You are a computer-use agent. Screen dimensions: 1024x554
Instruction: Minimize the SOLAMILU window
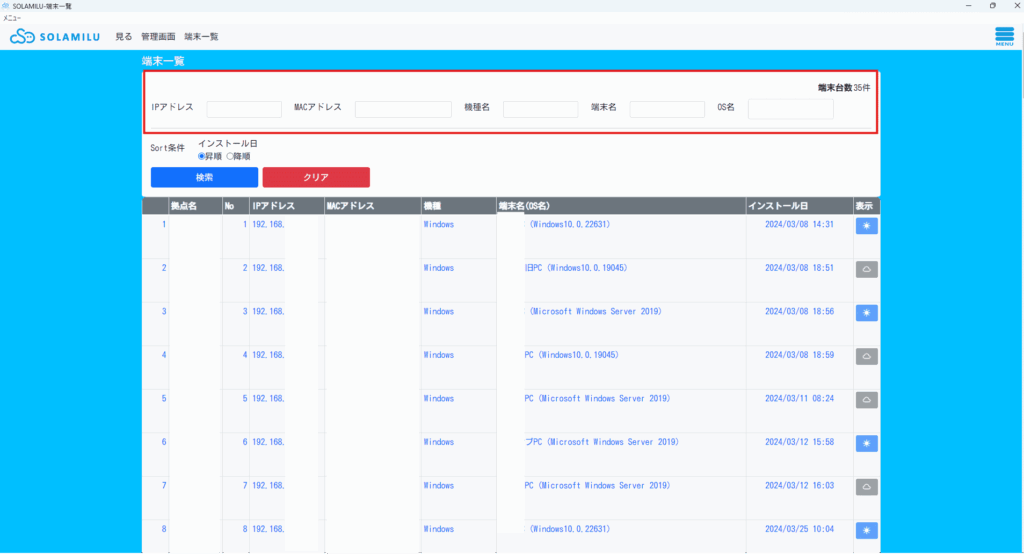click(968, 5)
